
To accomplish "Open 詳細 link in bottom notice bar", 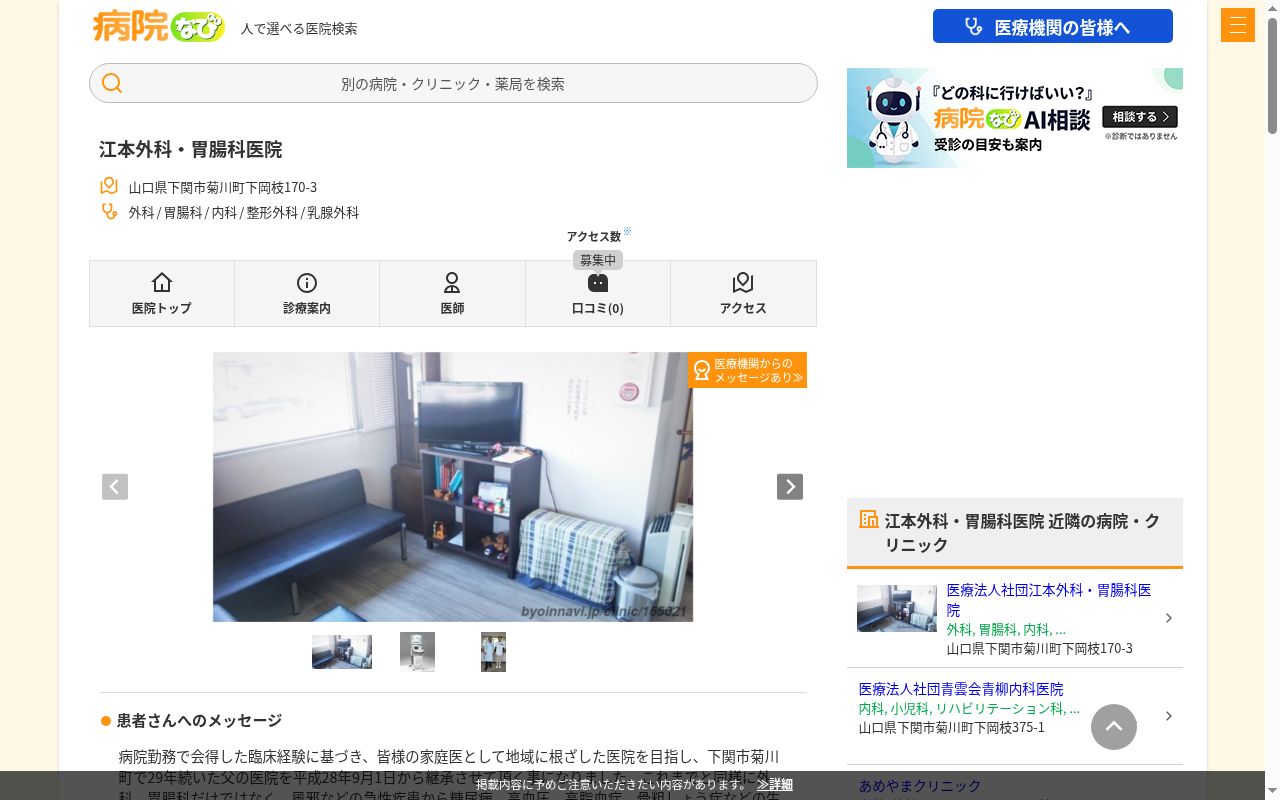I will tap(775, 784).
